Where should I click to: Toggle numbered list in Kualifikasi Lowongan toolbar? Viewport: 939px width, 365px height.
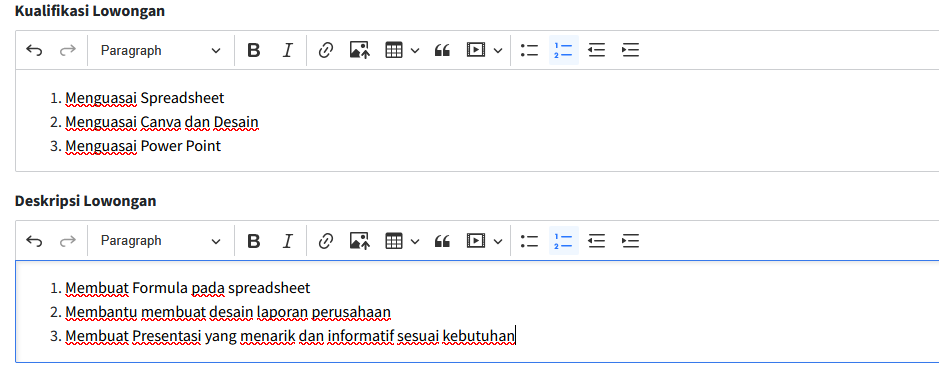coord(564,50)
